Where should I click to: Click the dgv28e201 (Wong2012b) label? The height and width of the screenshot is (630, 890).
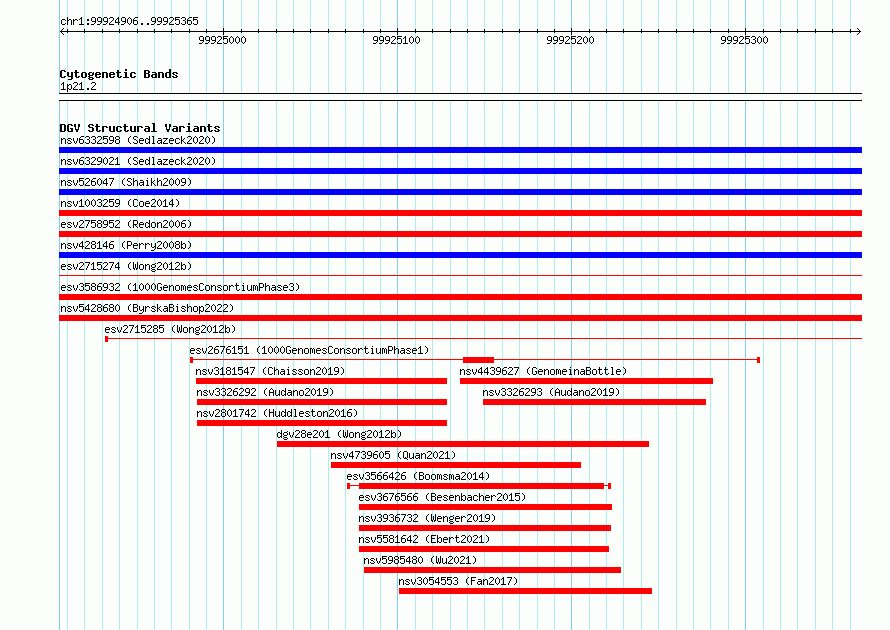339,434
